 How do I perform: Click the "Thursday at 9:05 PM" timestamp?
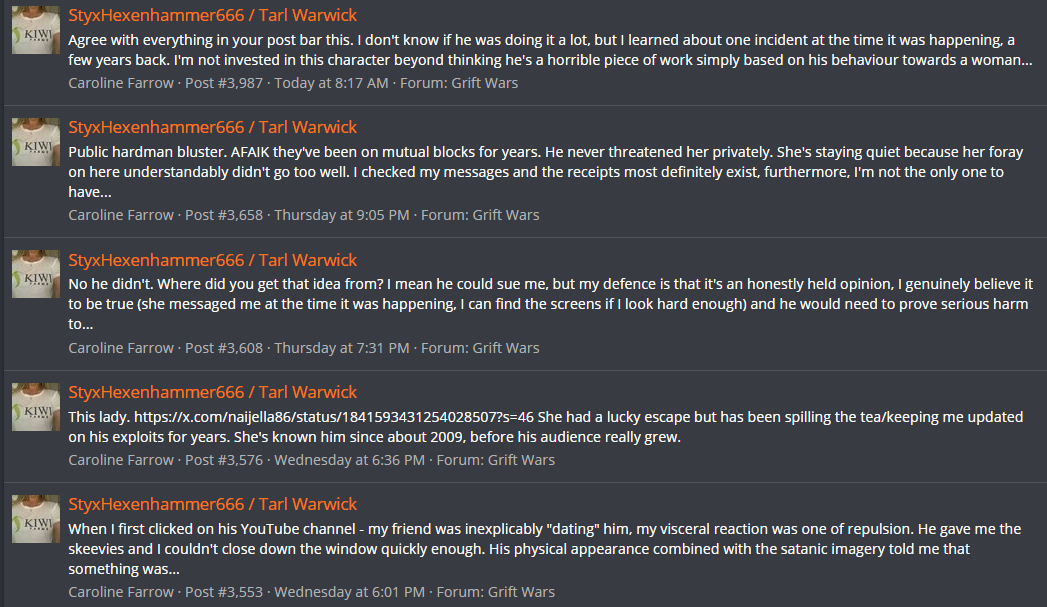click(342, 215)
